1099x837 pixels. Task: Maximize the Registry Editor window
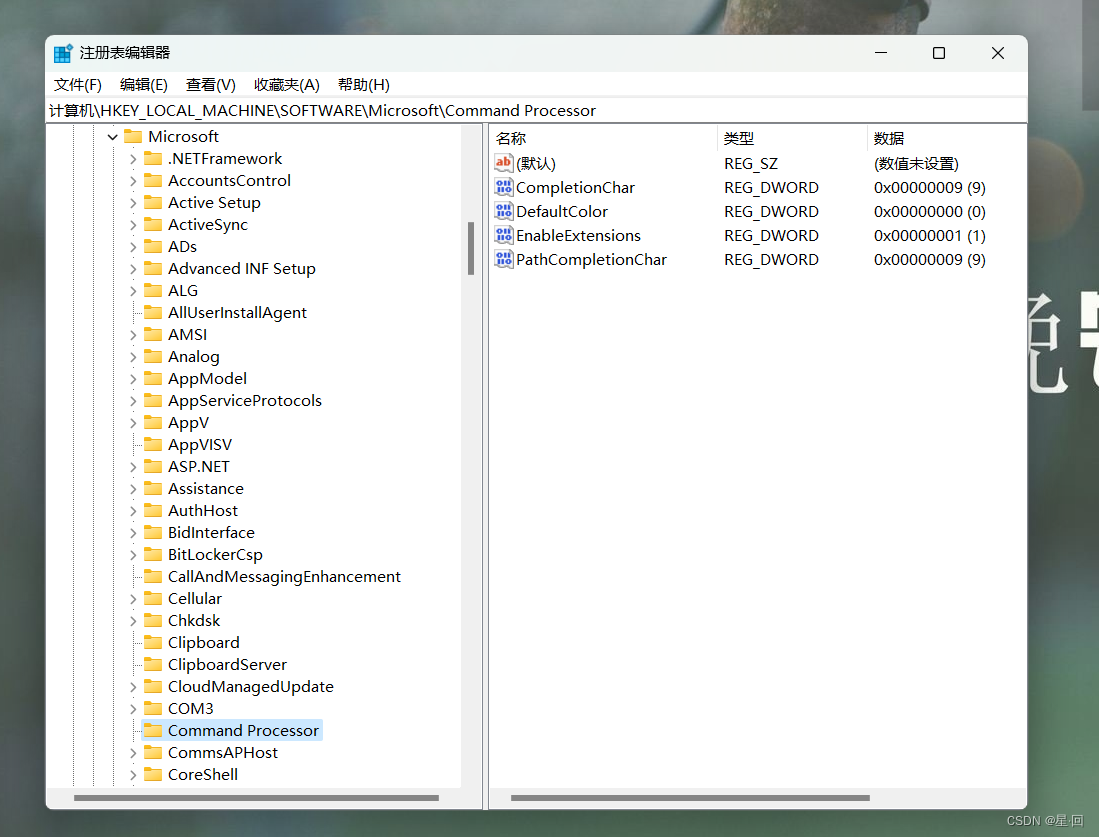939,53
